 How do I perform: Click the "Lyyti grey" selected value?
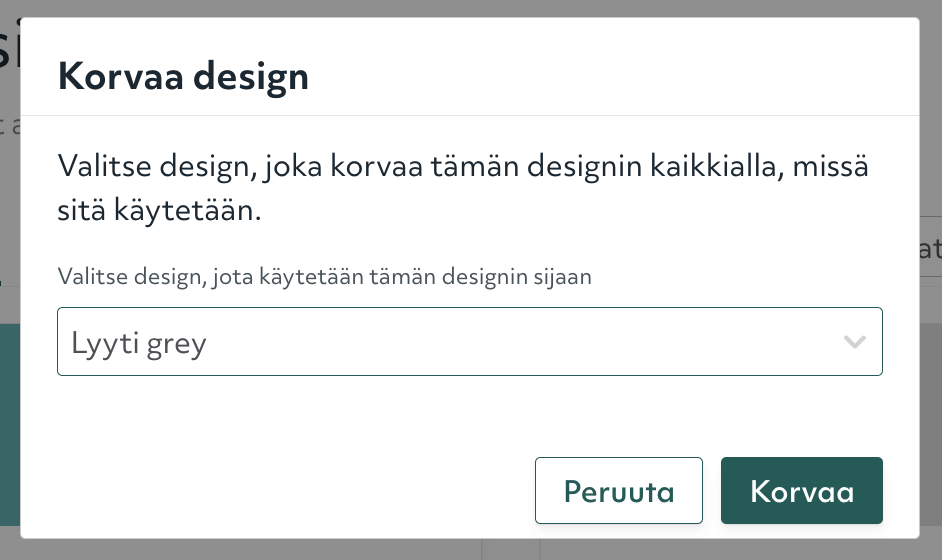coord(139,344)
